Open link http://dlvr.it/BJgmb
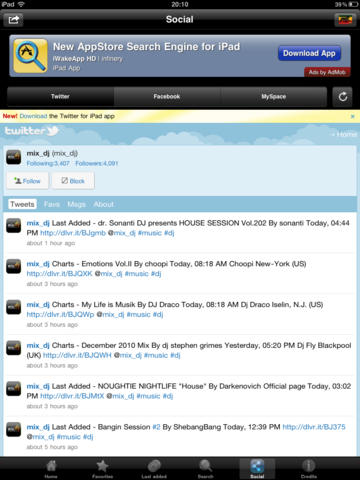 tap(73, 233)
